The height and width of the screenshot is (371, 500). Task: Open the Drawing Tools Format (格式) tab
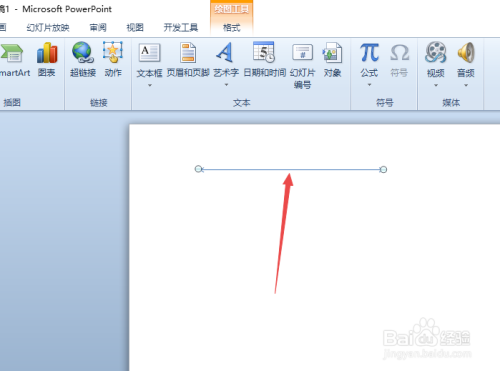click(x=232, y=28)
